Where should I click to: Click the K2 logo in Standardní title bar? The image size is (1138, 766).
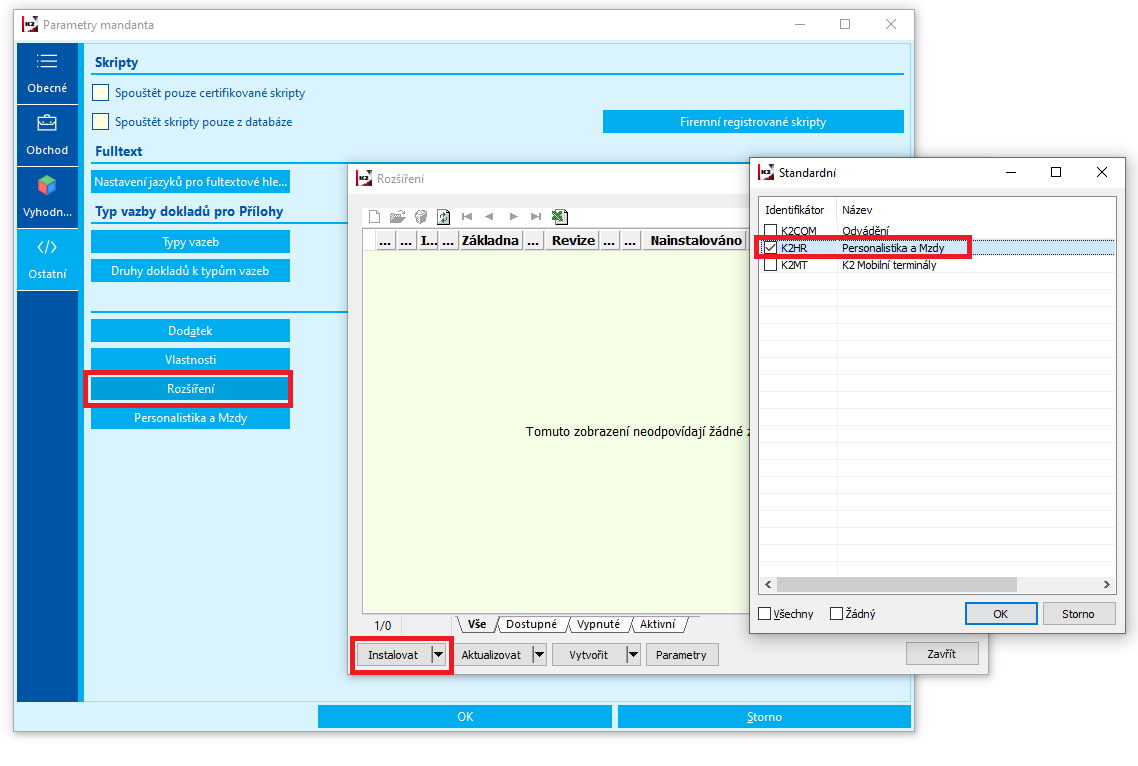click(x=766, y=172)
